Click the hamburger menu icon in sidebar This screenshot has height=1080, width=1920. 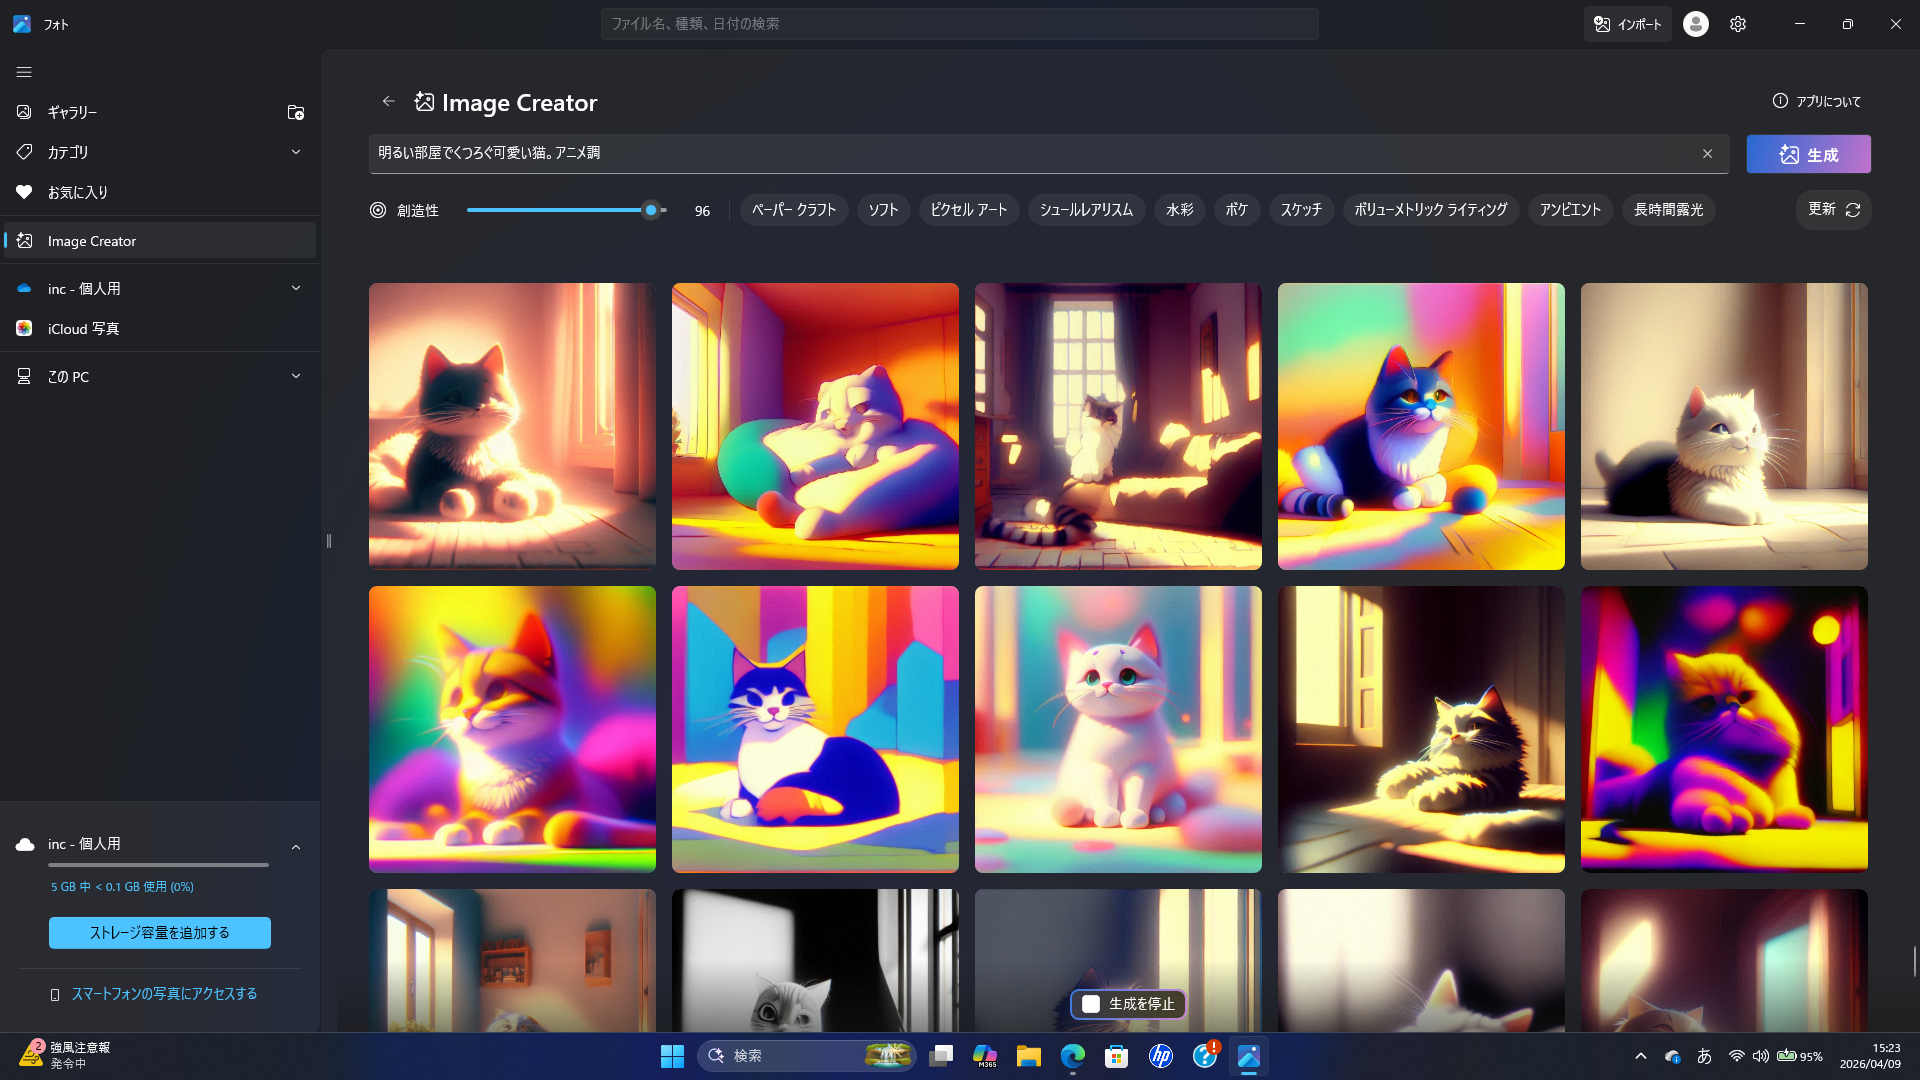[x=24, y=72]
